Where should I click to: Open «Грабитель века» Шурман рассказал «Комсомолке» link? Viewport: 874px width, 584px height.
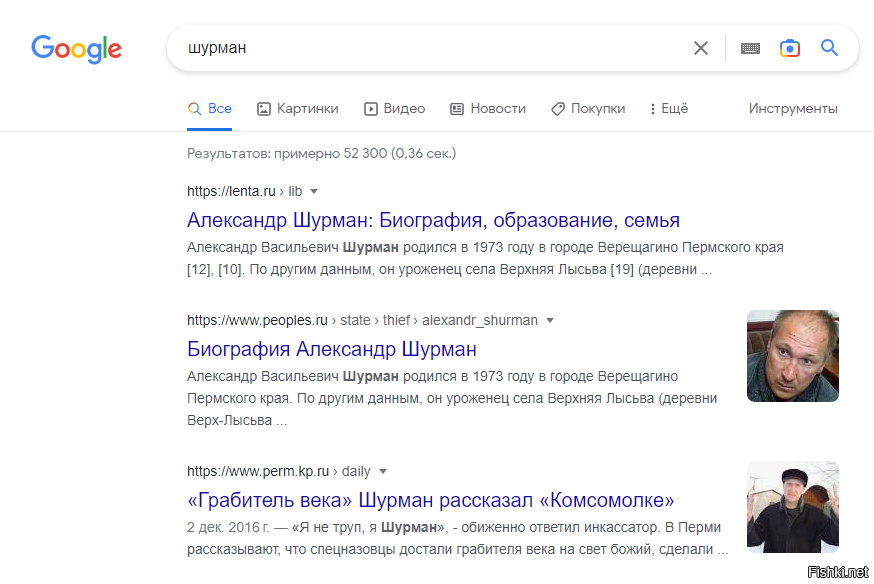[430, 500]
